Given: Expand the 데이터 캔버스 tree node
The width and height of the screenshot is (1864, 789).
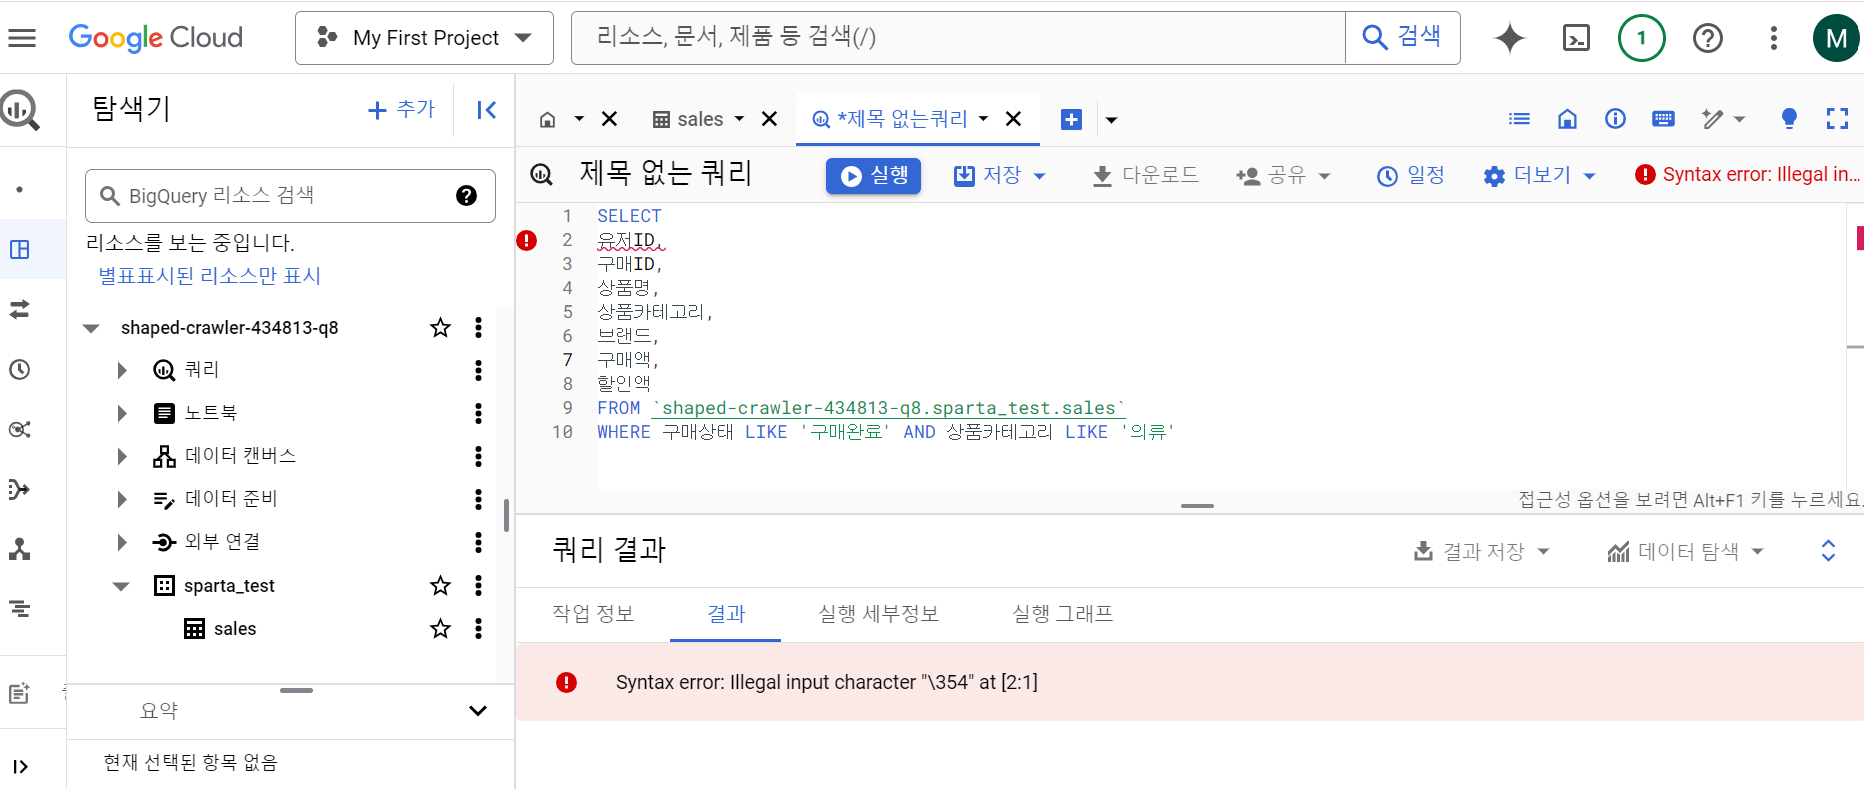Looking at the screenshot, I should click(122, 456).
